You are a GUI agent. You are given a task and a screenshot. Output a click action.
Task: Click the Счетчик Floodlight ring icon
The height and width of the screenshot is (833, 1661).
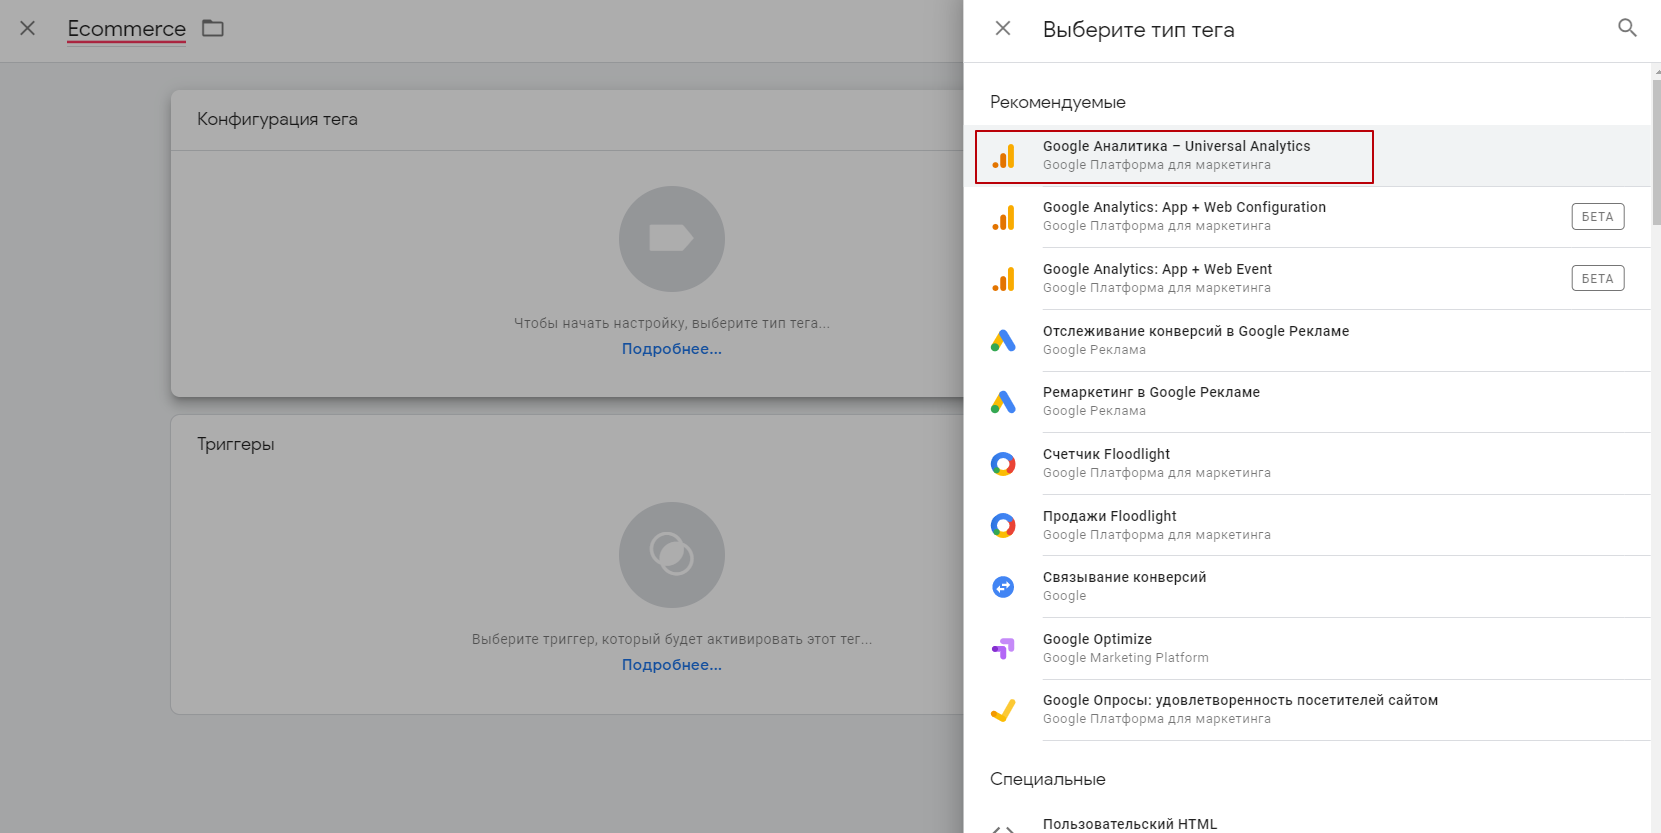tap(1003, 464)
